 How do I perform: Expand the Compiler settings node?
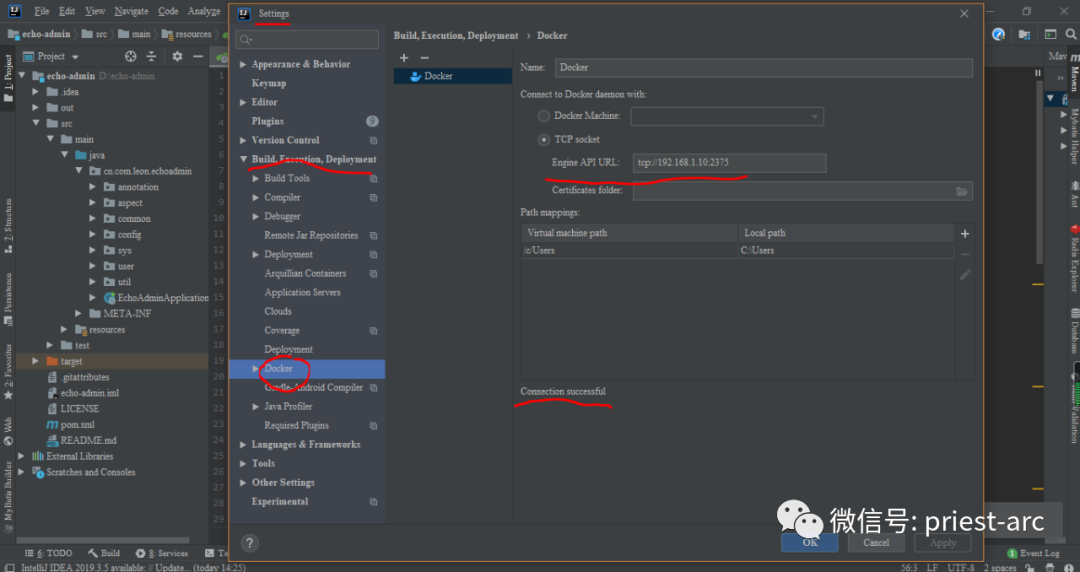[256, 197]
